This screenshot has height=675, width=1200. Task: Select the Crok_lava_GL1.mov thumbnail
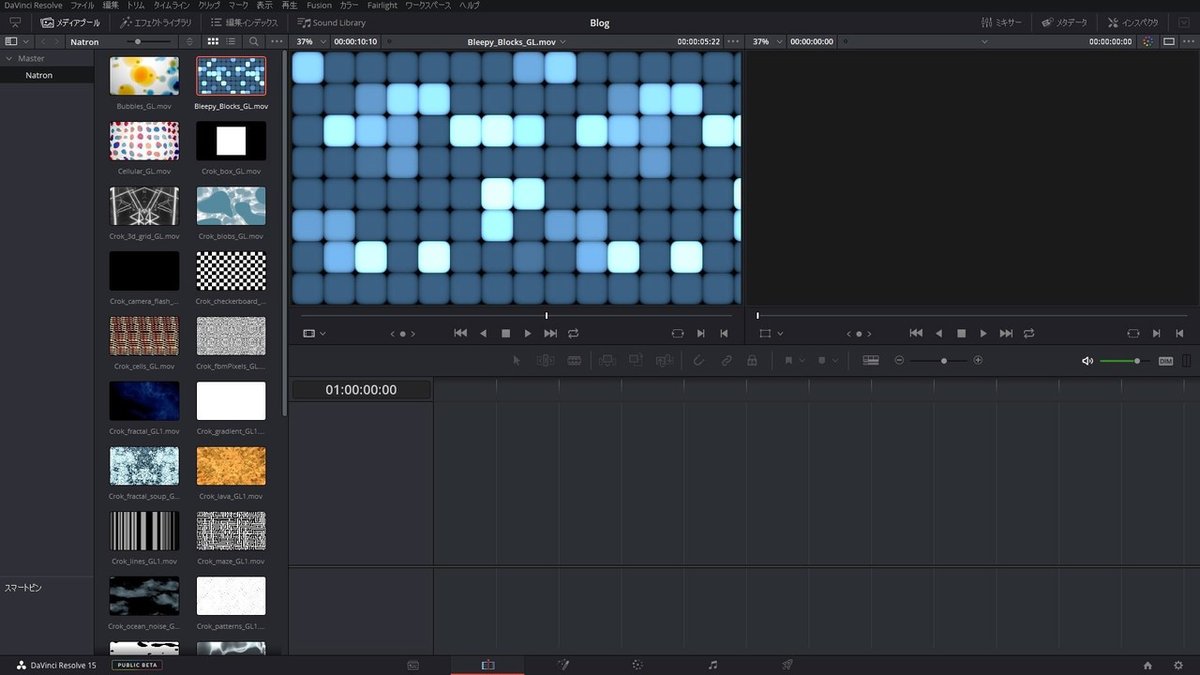[231, 466]
